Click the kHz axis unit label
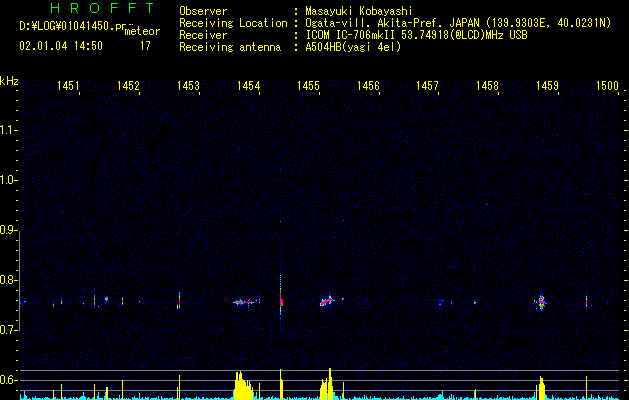Viewport: 629px width, 400px height. pyautogui.click(x=9, y=81)
